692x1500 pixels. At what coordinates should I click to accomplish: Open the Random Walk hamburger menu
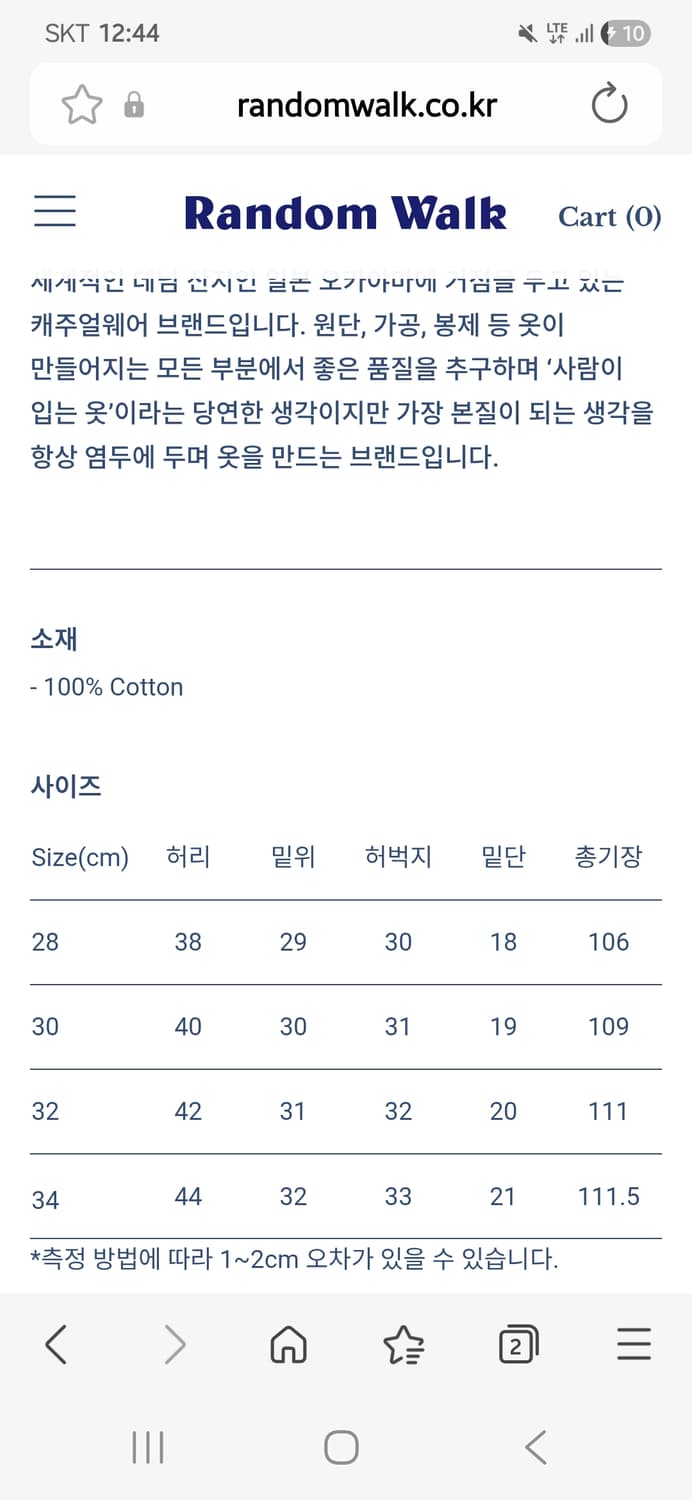click(x=54, y=212)
